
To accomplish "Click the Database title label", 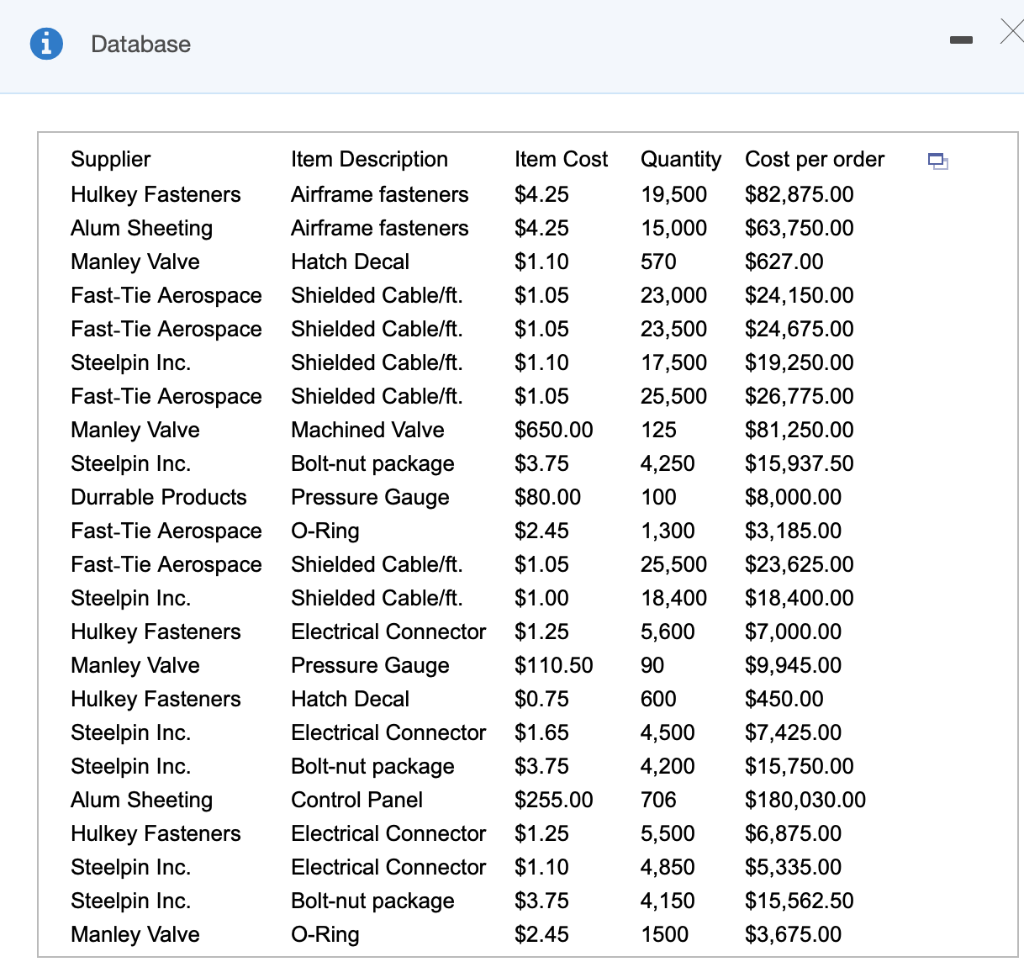I will coord(140,44).
